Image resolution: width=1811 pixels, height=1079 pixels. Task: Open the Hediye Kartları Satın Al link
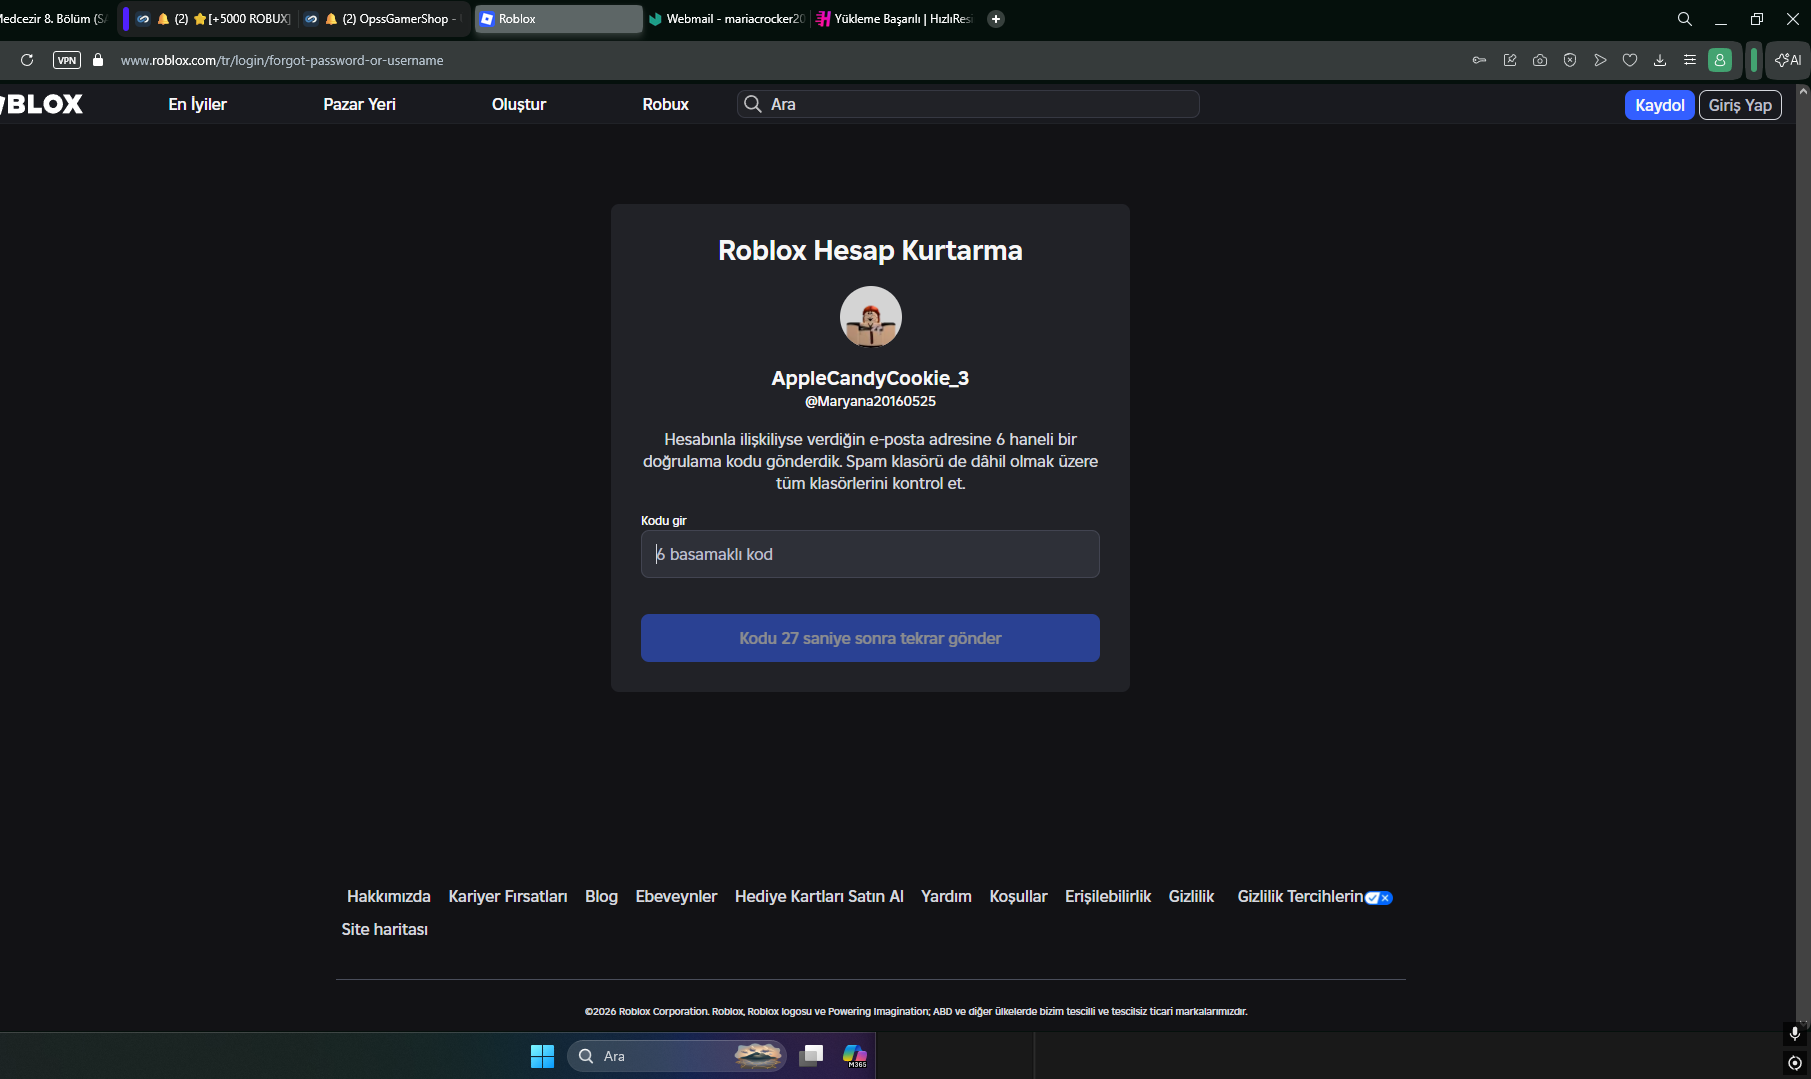coord(819,896)
